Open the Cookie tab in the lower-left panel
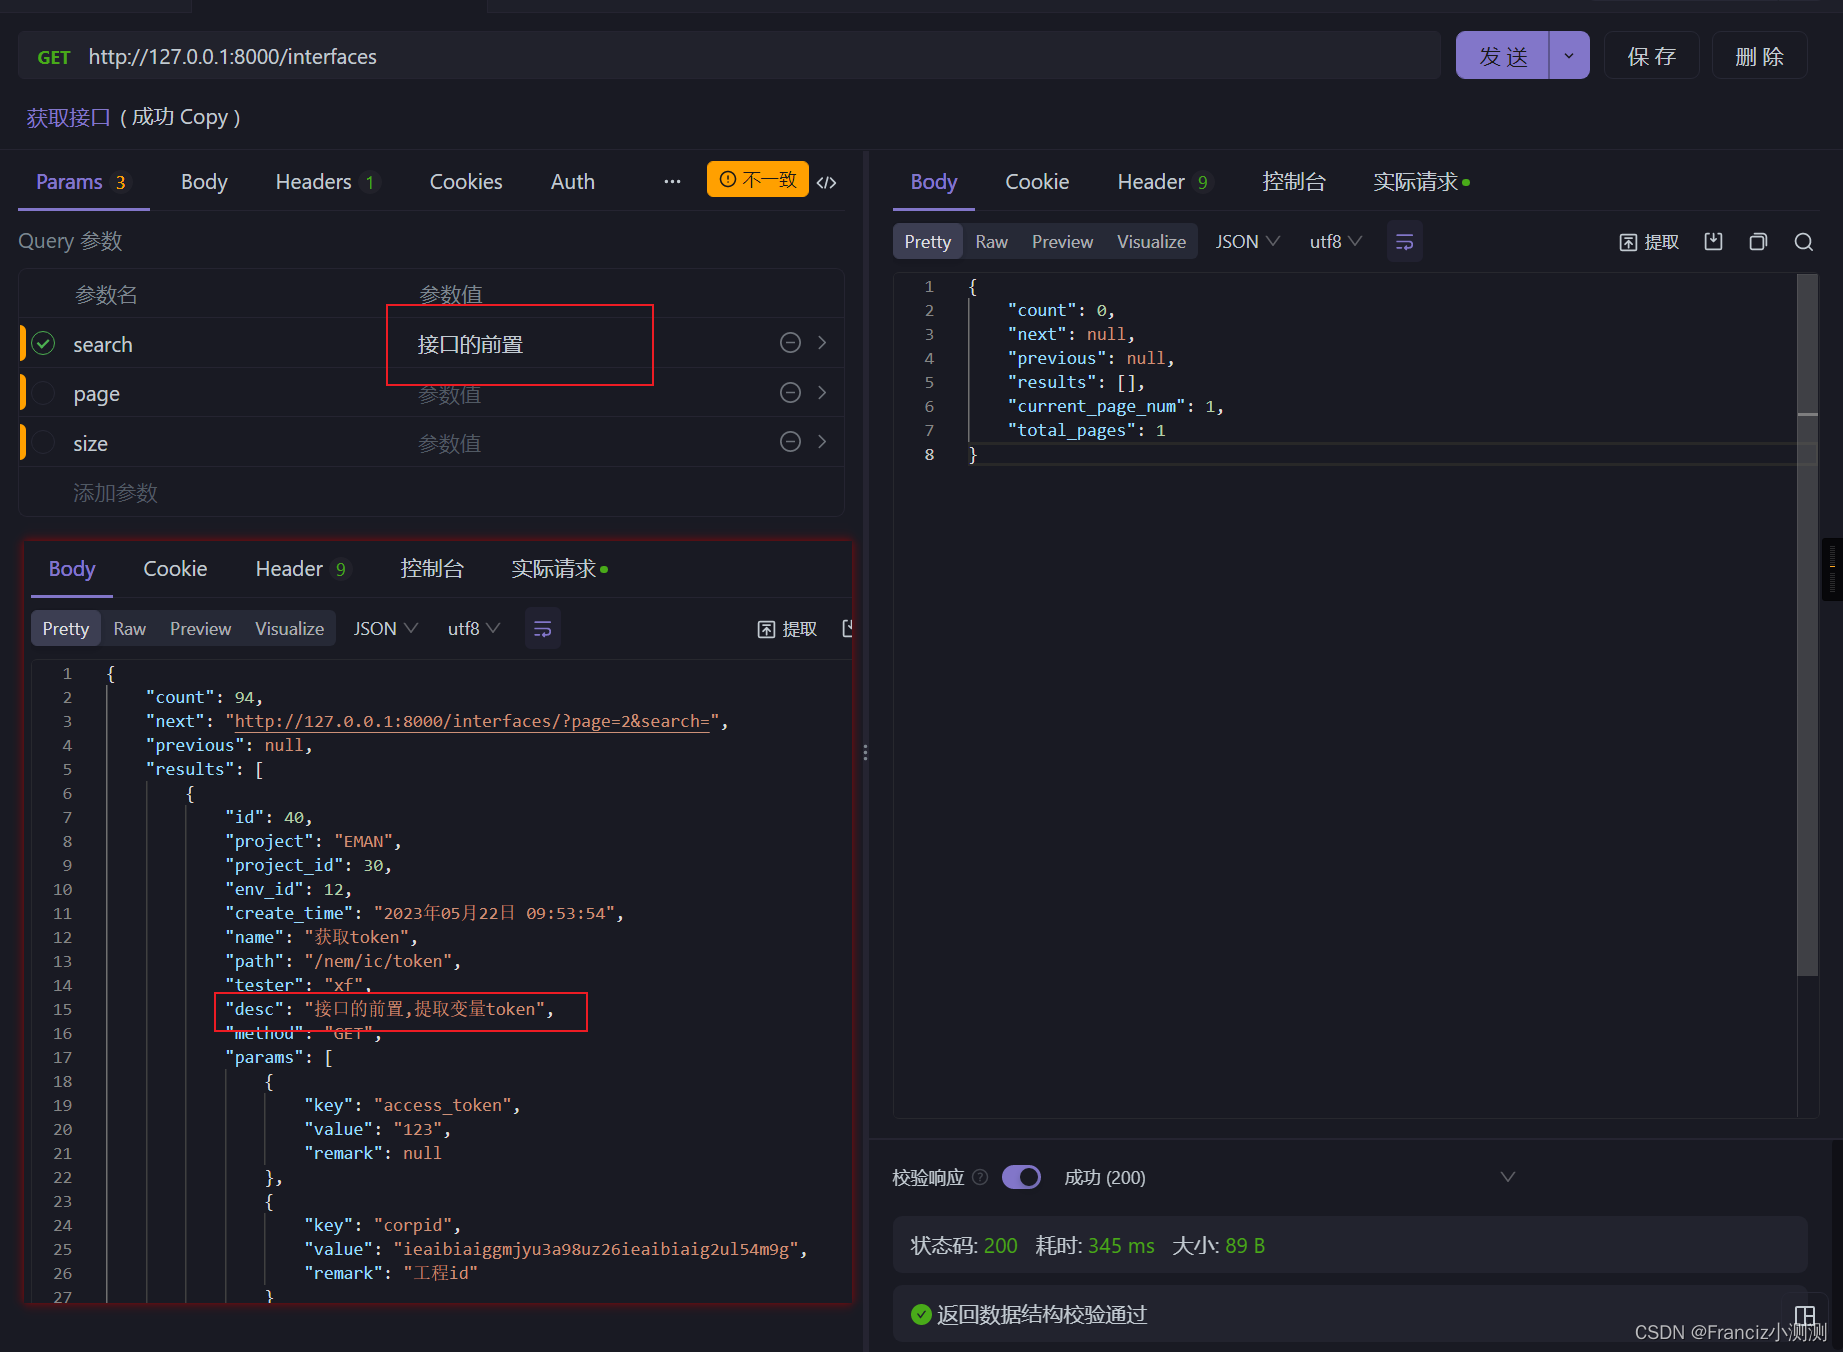This screenshot has height=1352, width=1843. 175,569
